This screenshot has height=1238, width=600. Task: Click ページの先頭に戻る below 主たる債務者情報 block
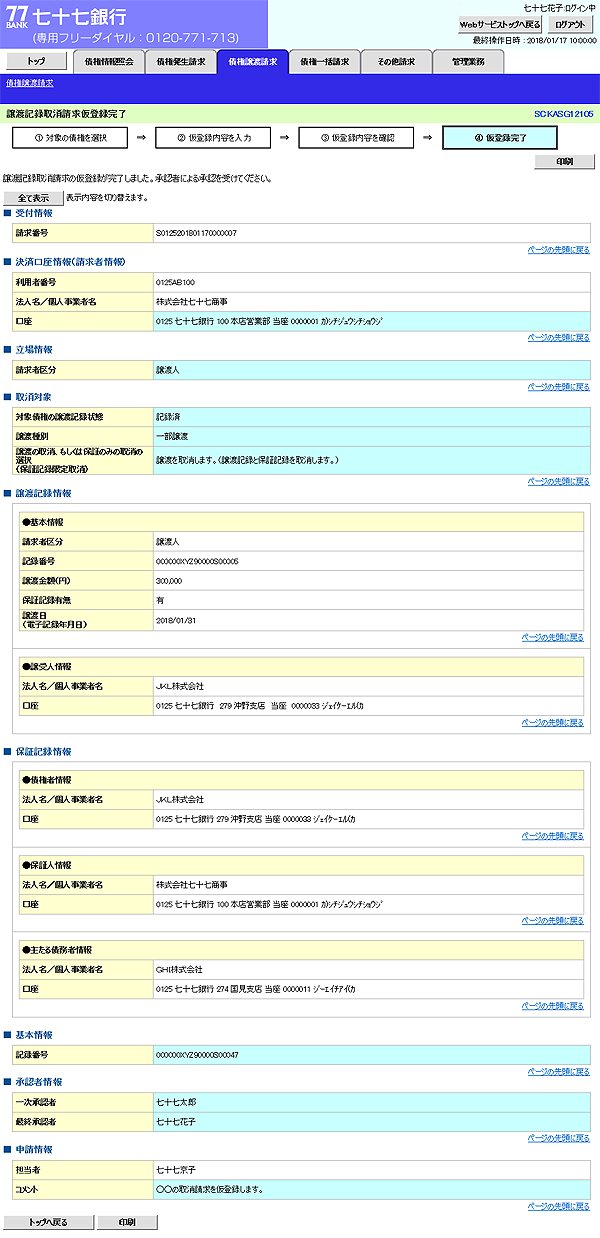pyautogui.click(x=552, y=1005)
